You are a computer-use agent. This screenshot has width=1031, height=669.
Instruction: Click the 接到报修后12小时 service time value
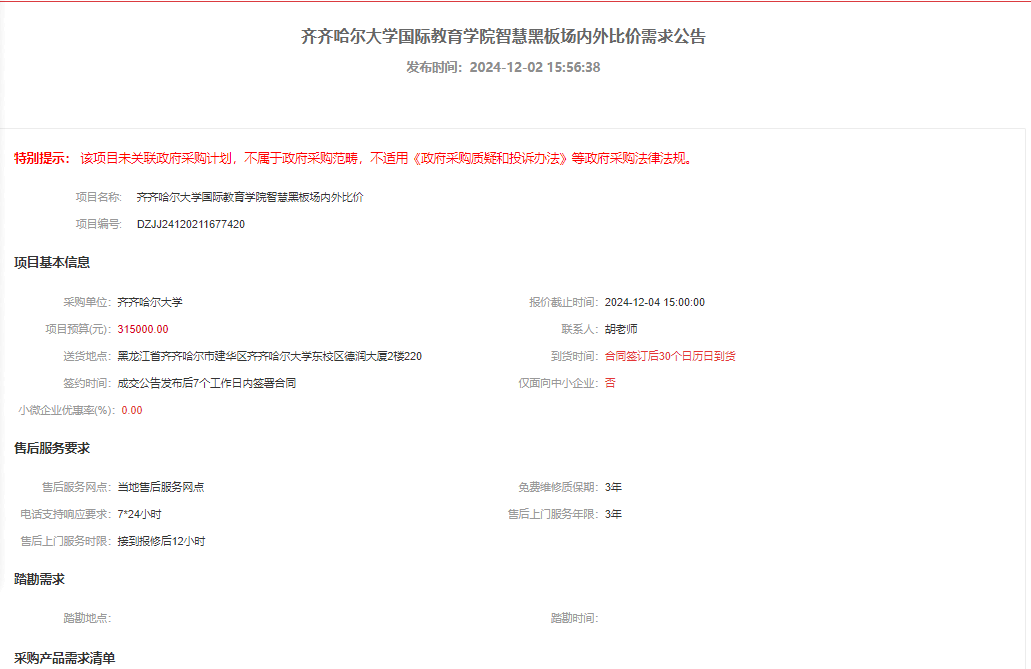[x=161, y=541]
